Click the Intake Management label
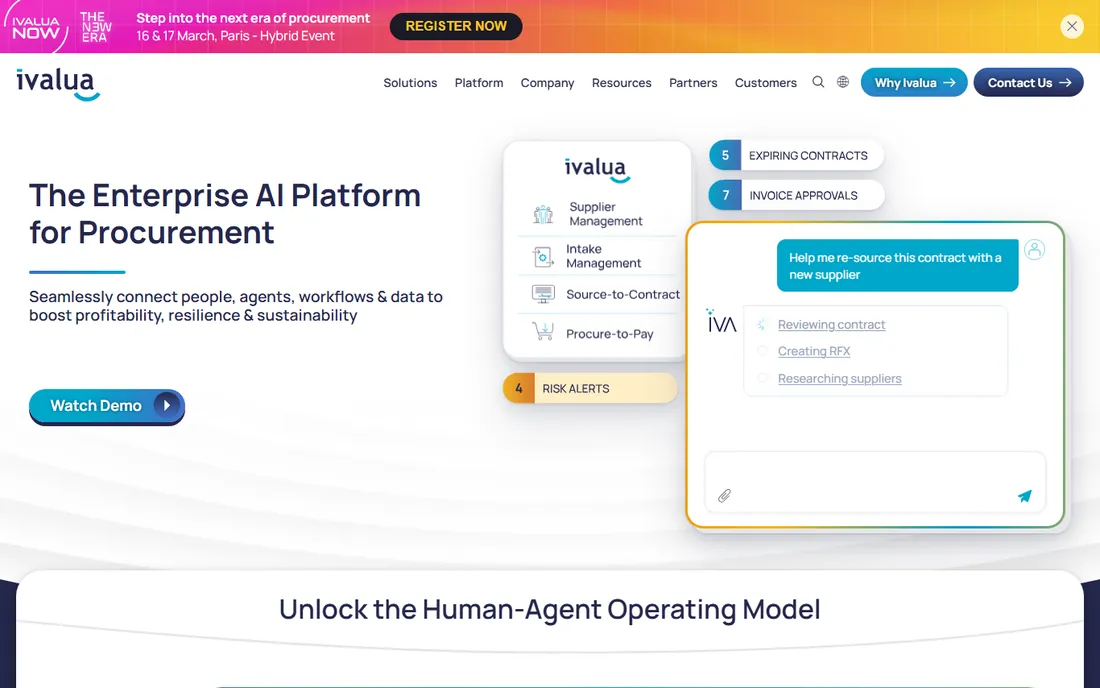The height and width of the screenshot is (688, 1100). tap(603, 256)
